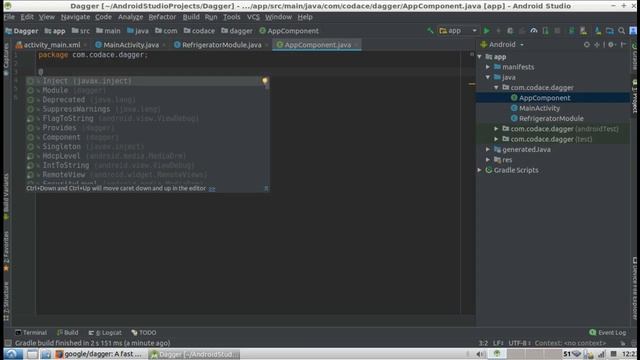Open the File menu
This screenshot has width=640, height=360.
click(x=9, y=17)
